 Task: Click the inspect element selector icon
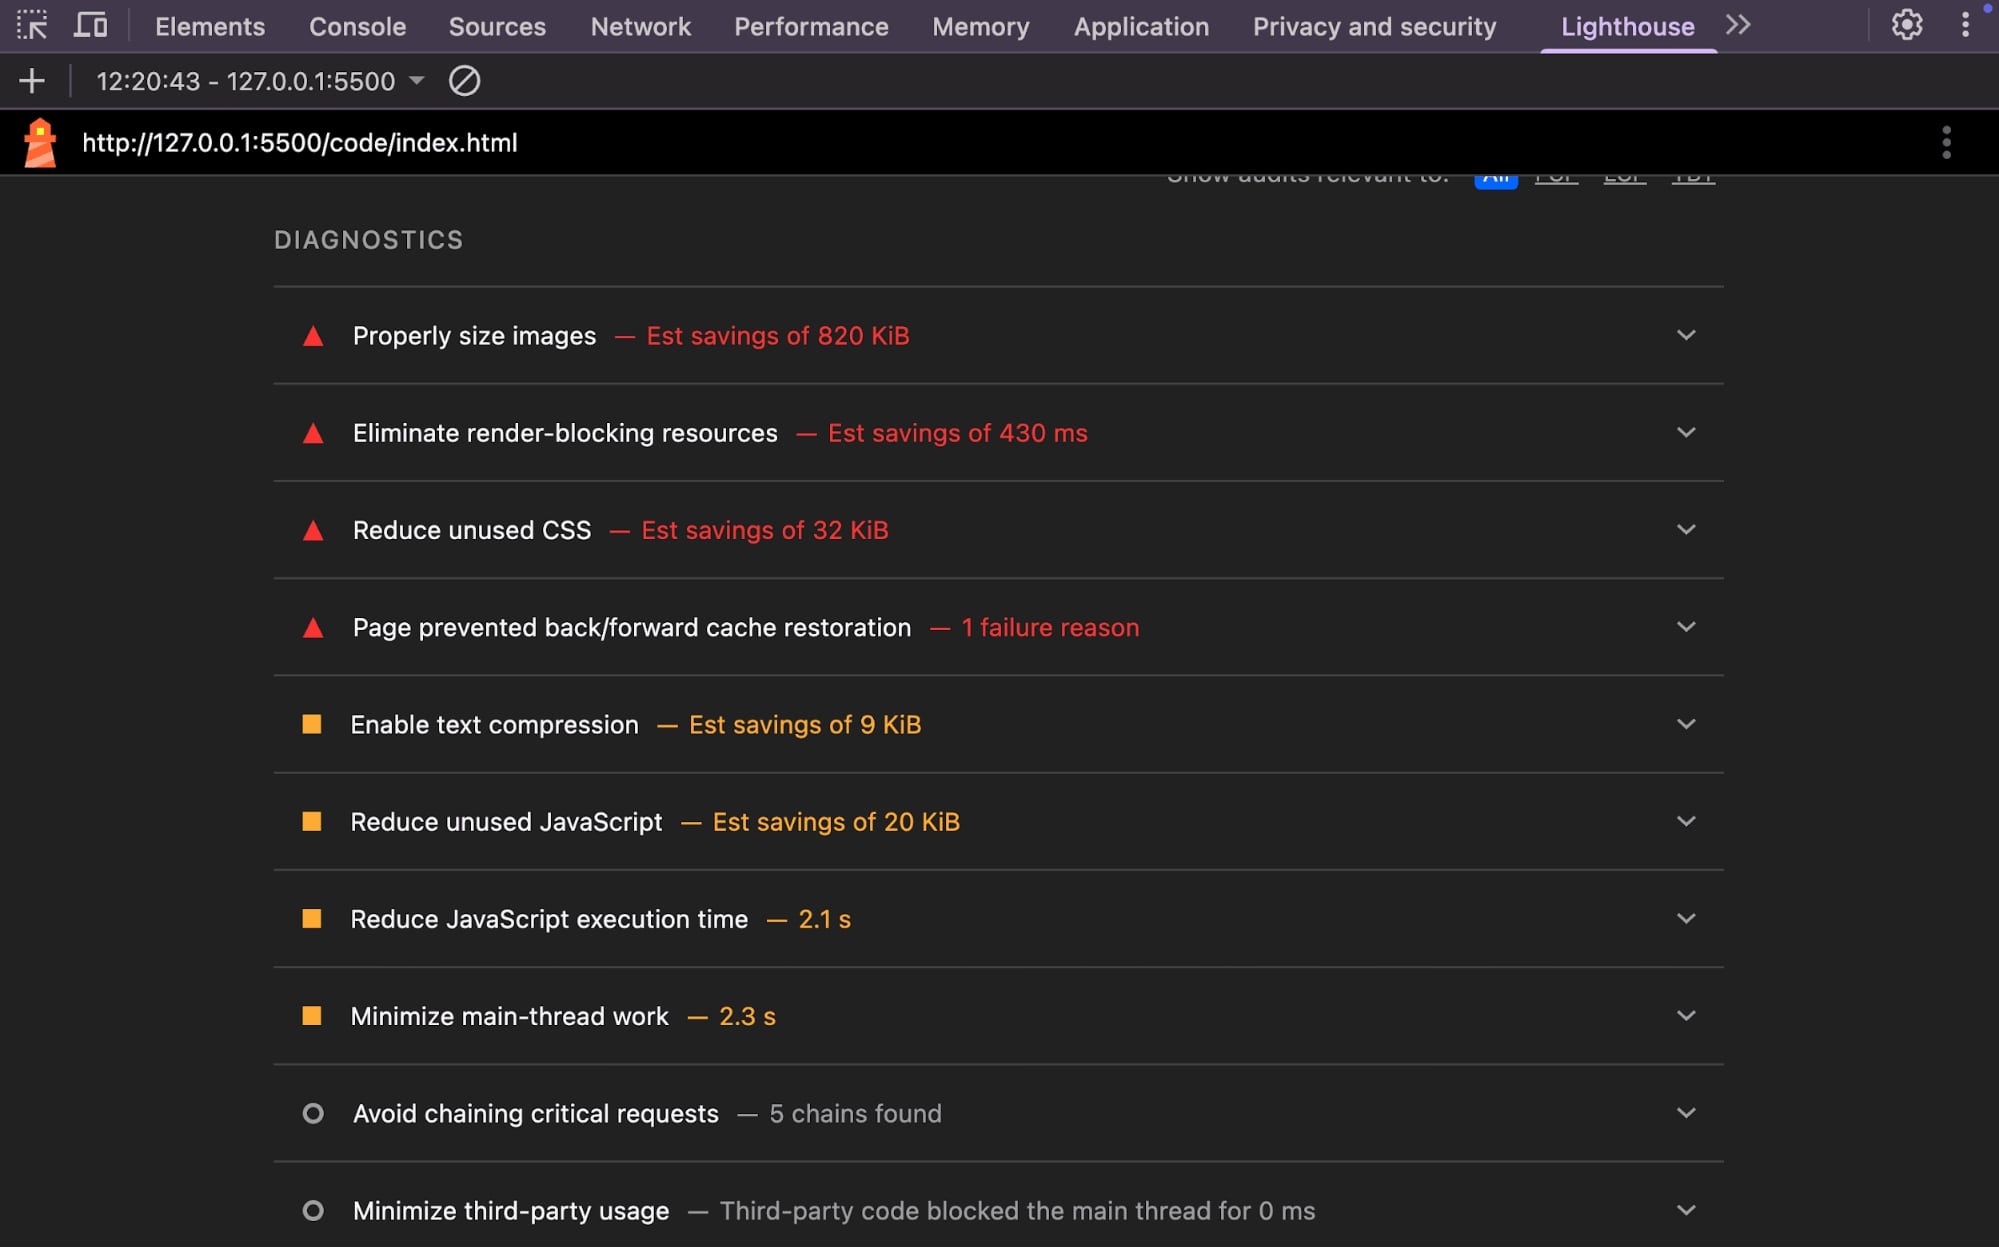pos(32,25)
